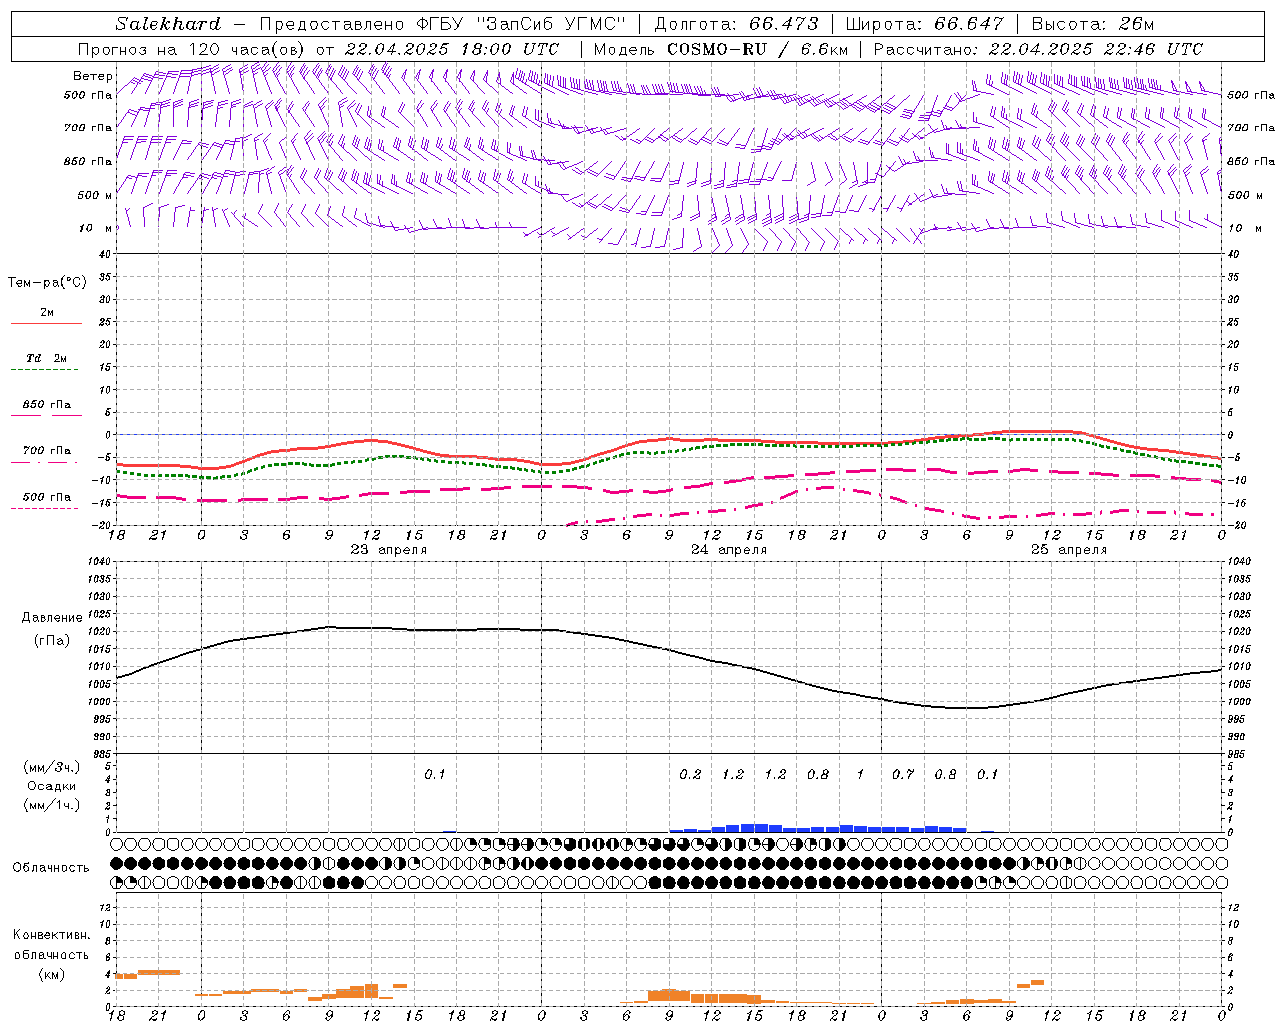Screen dimensions: 1280x1024
Task: Click the 'Высота: 26м' elevation text
Action: pos(1094,24)
